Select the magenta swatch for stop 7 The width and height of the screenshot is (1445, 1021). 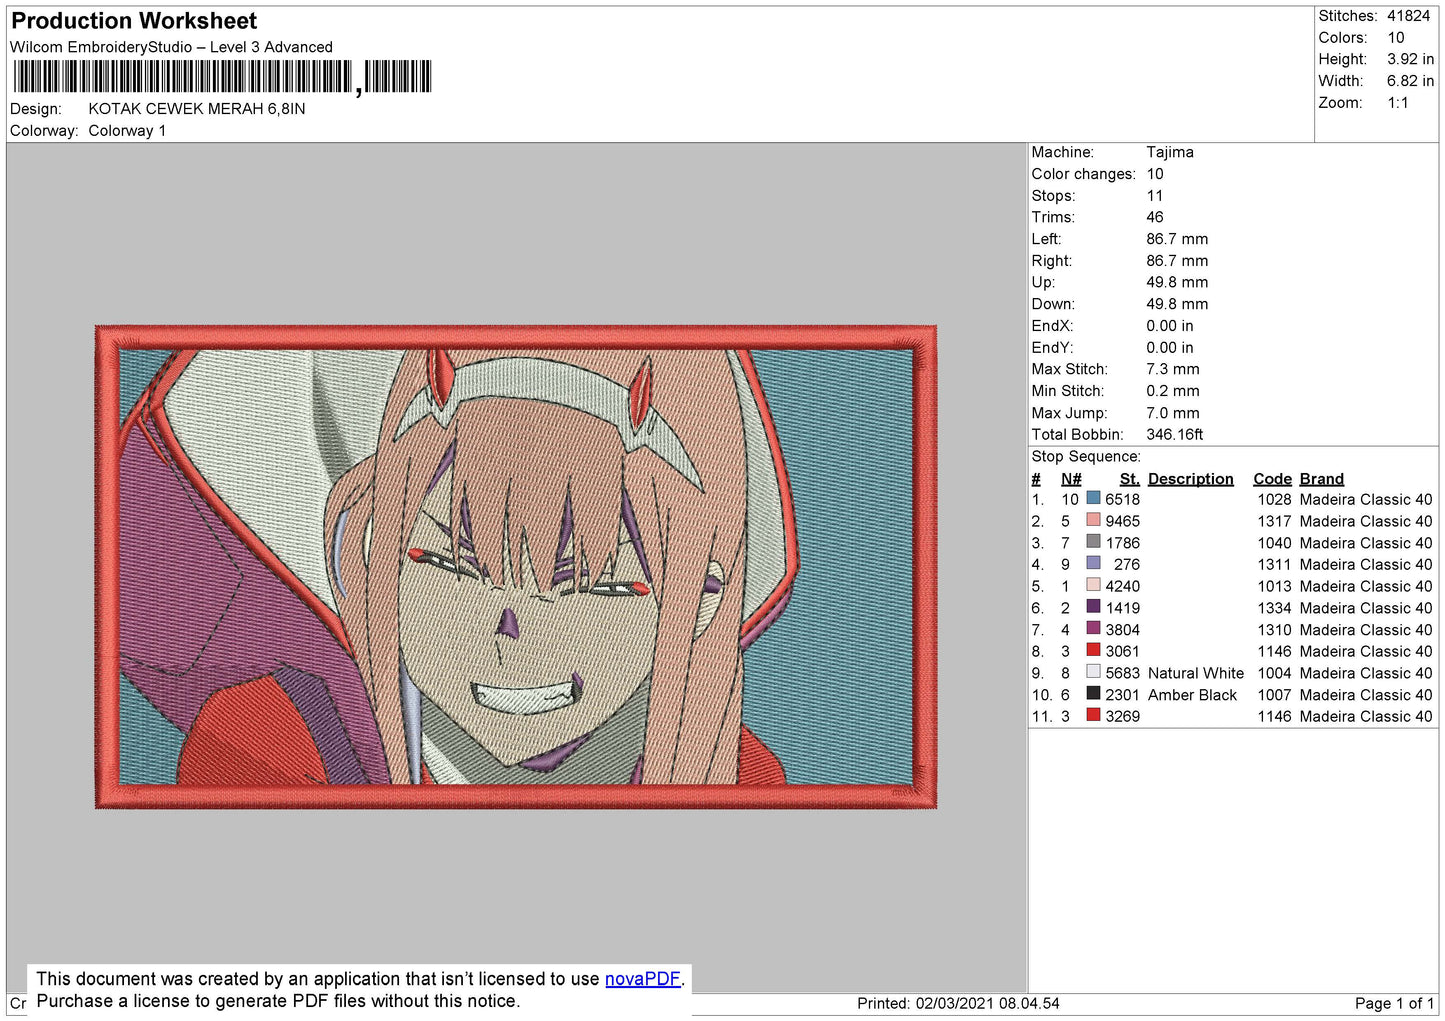1094,629
